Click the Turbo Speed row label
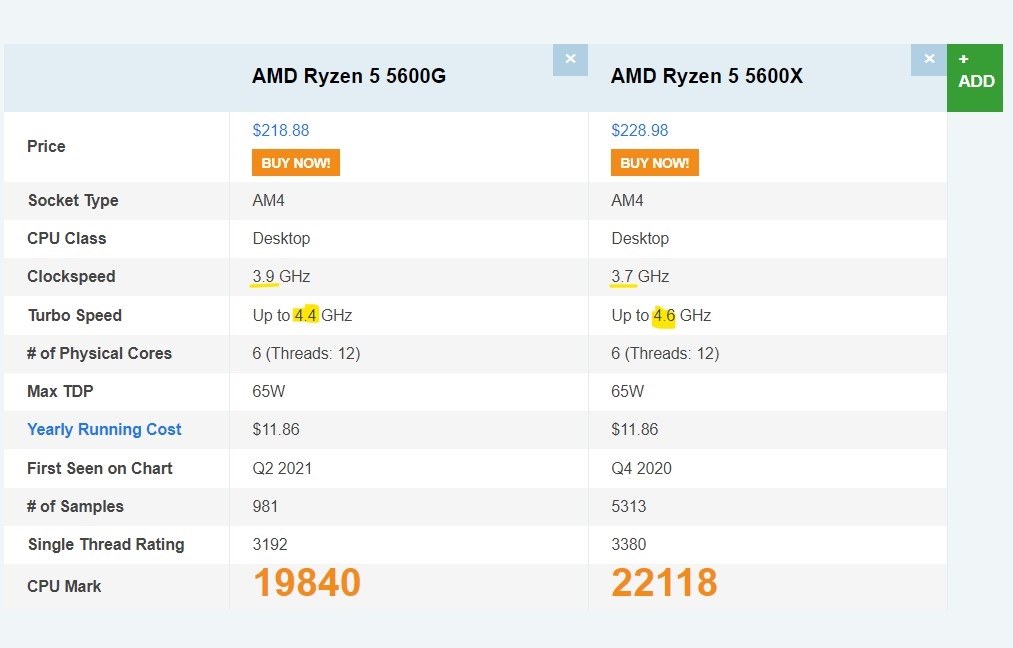The width and height of the screenshot is (1013, 648). click(75, 315)
